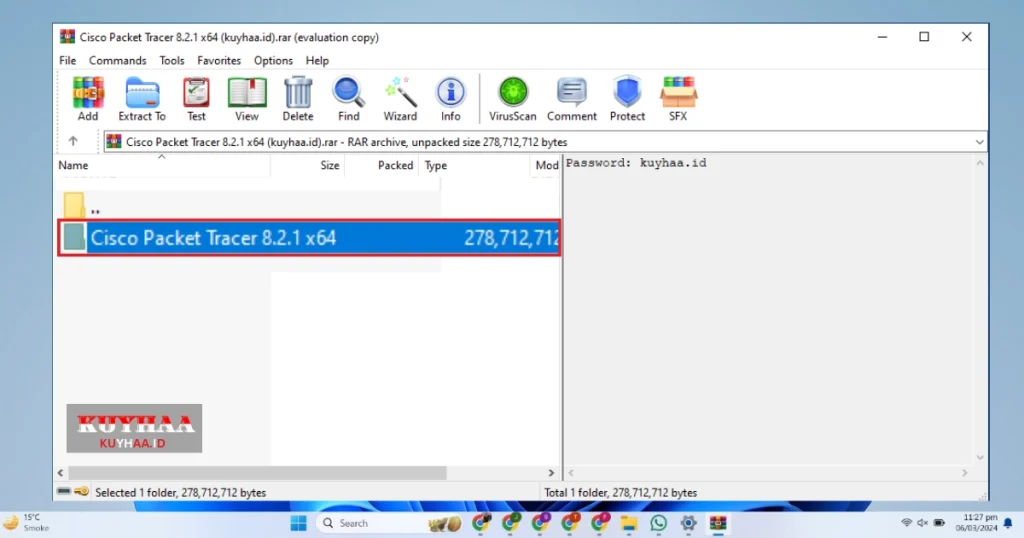Select the Cisco Packet Tracer 8.2.1 x64 folder
This screenshot has width=1024, height=538.
pos(309,238)
